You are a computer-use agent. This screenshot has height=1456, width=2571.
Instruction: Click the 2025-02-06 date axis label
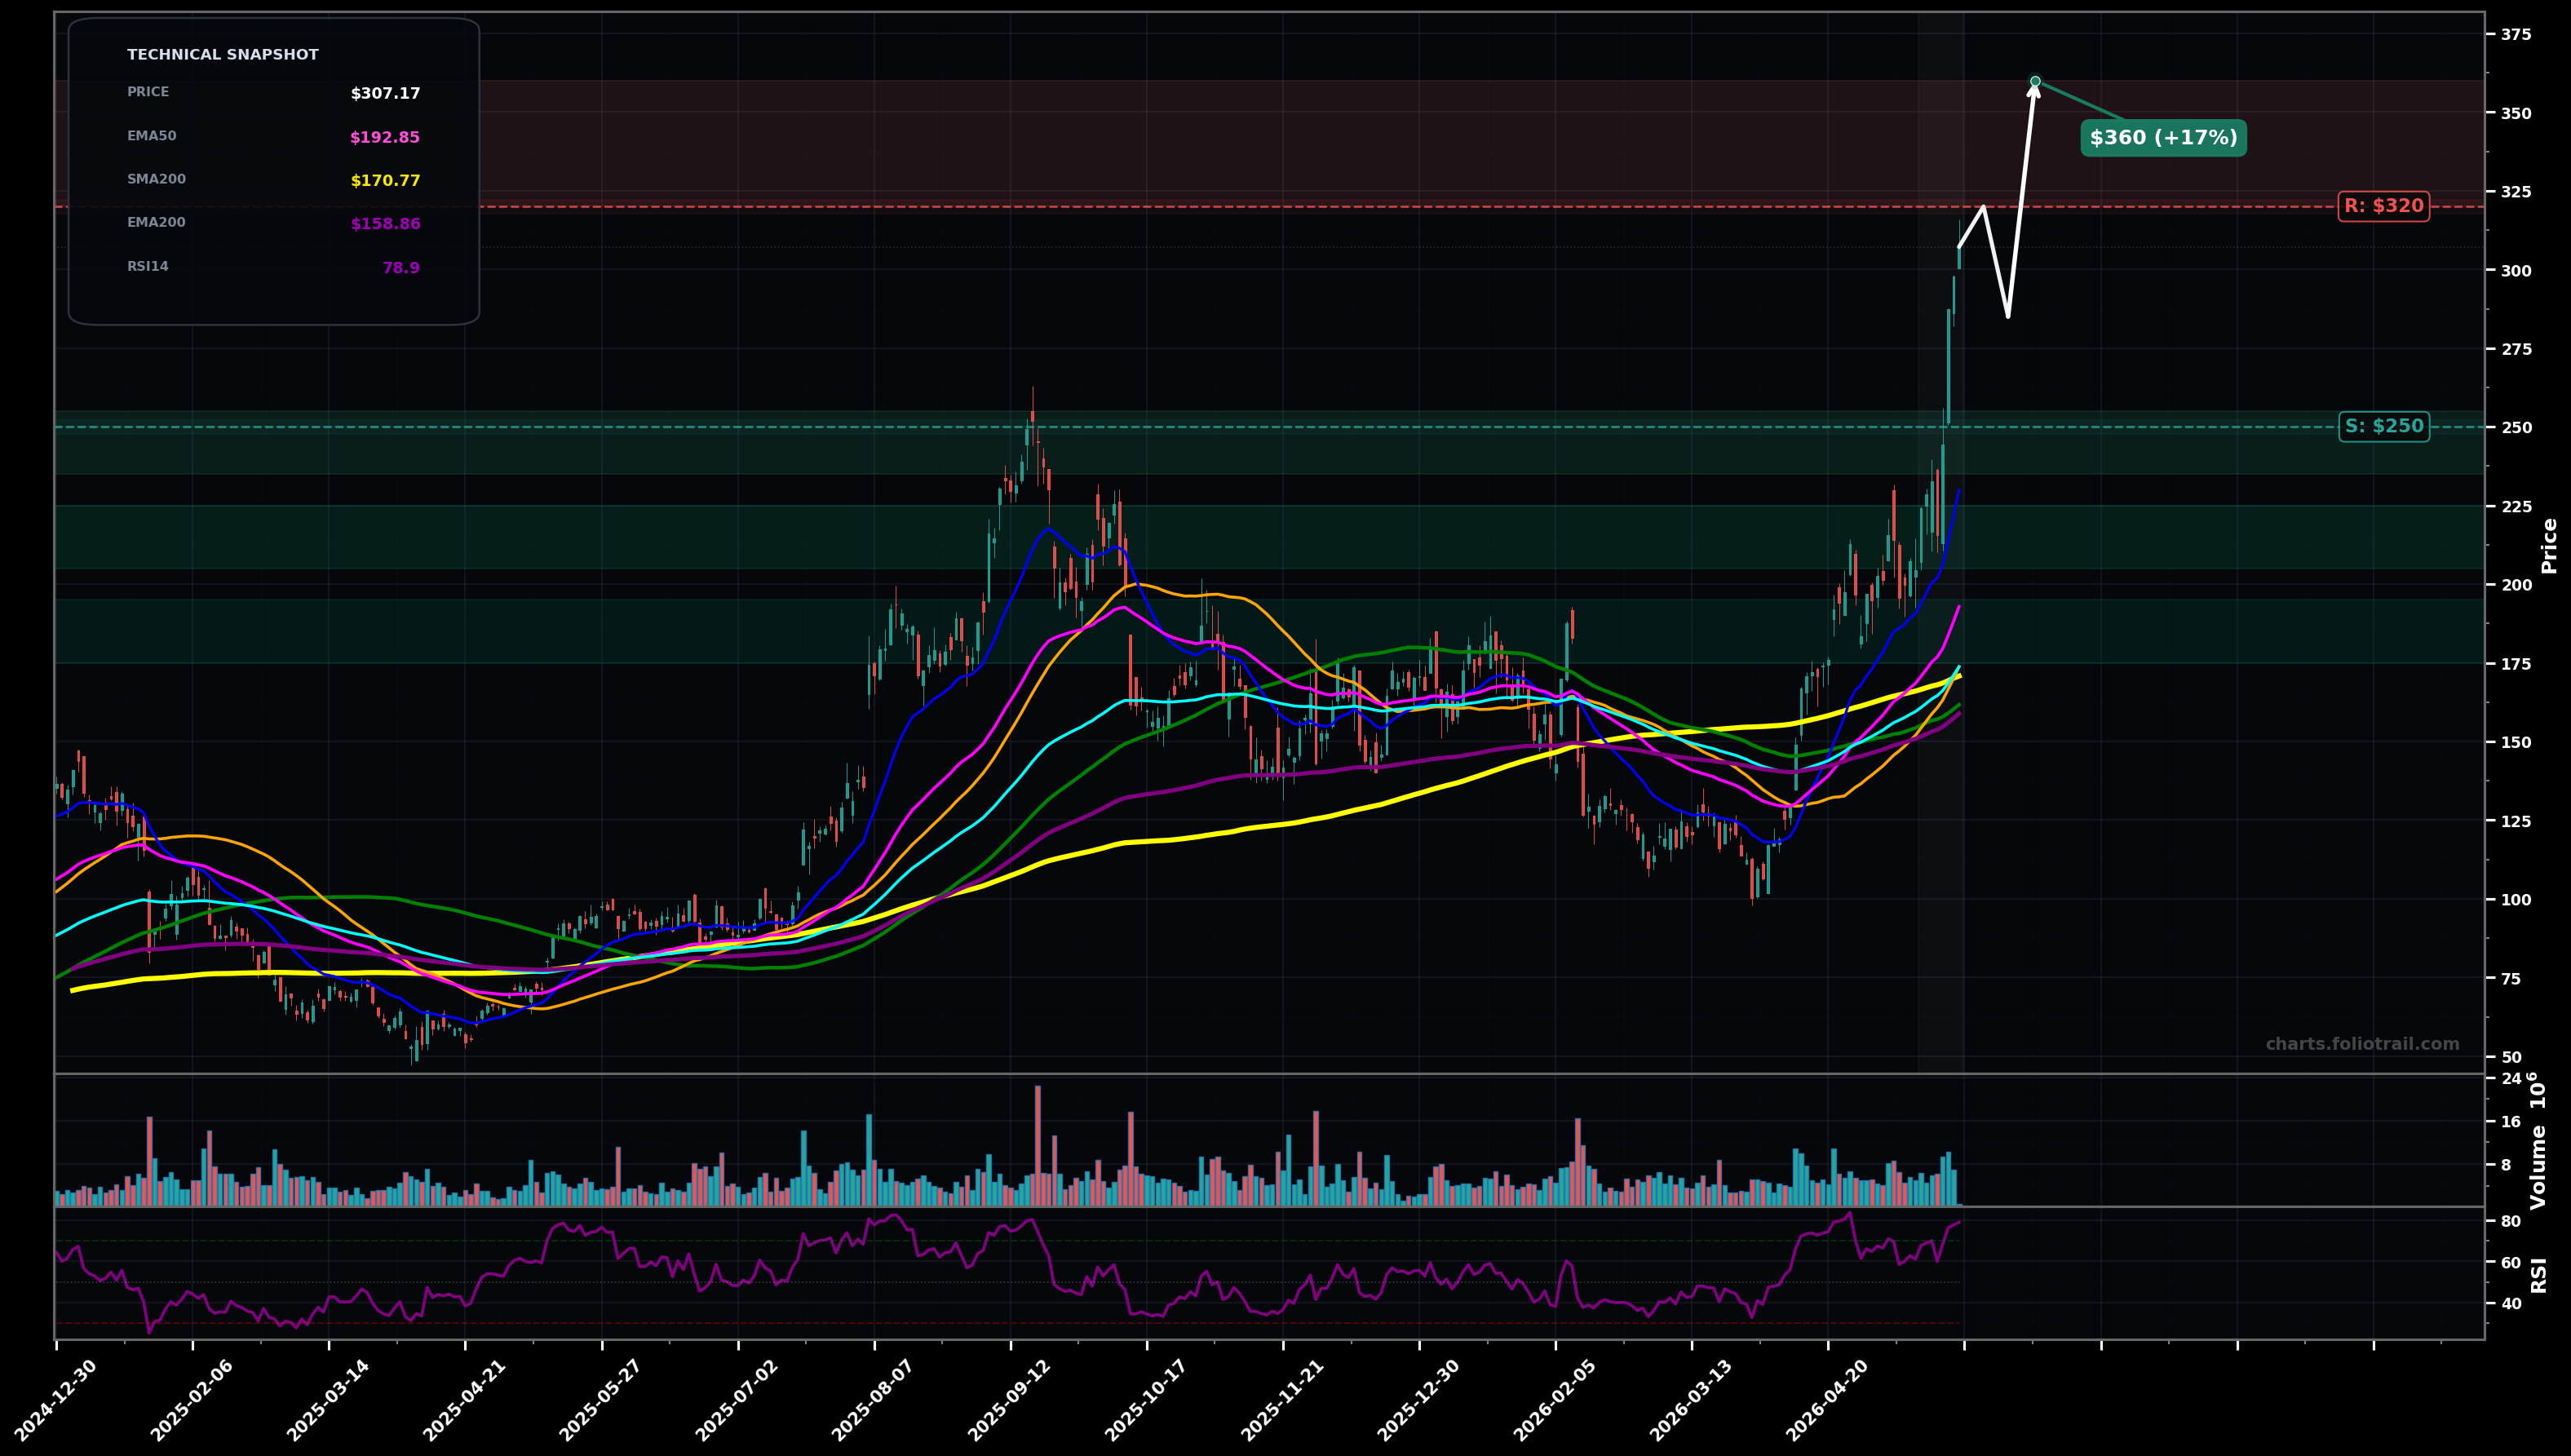coord(191,1400)
